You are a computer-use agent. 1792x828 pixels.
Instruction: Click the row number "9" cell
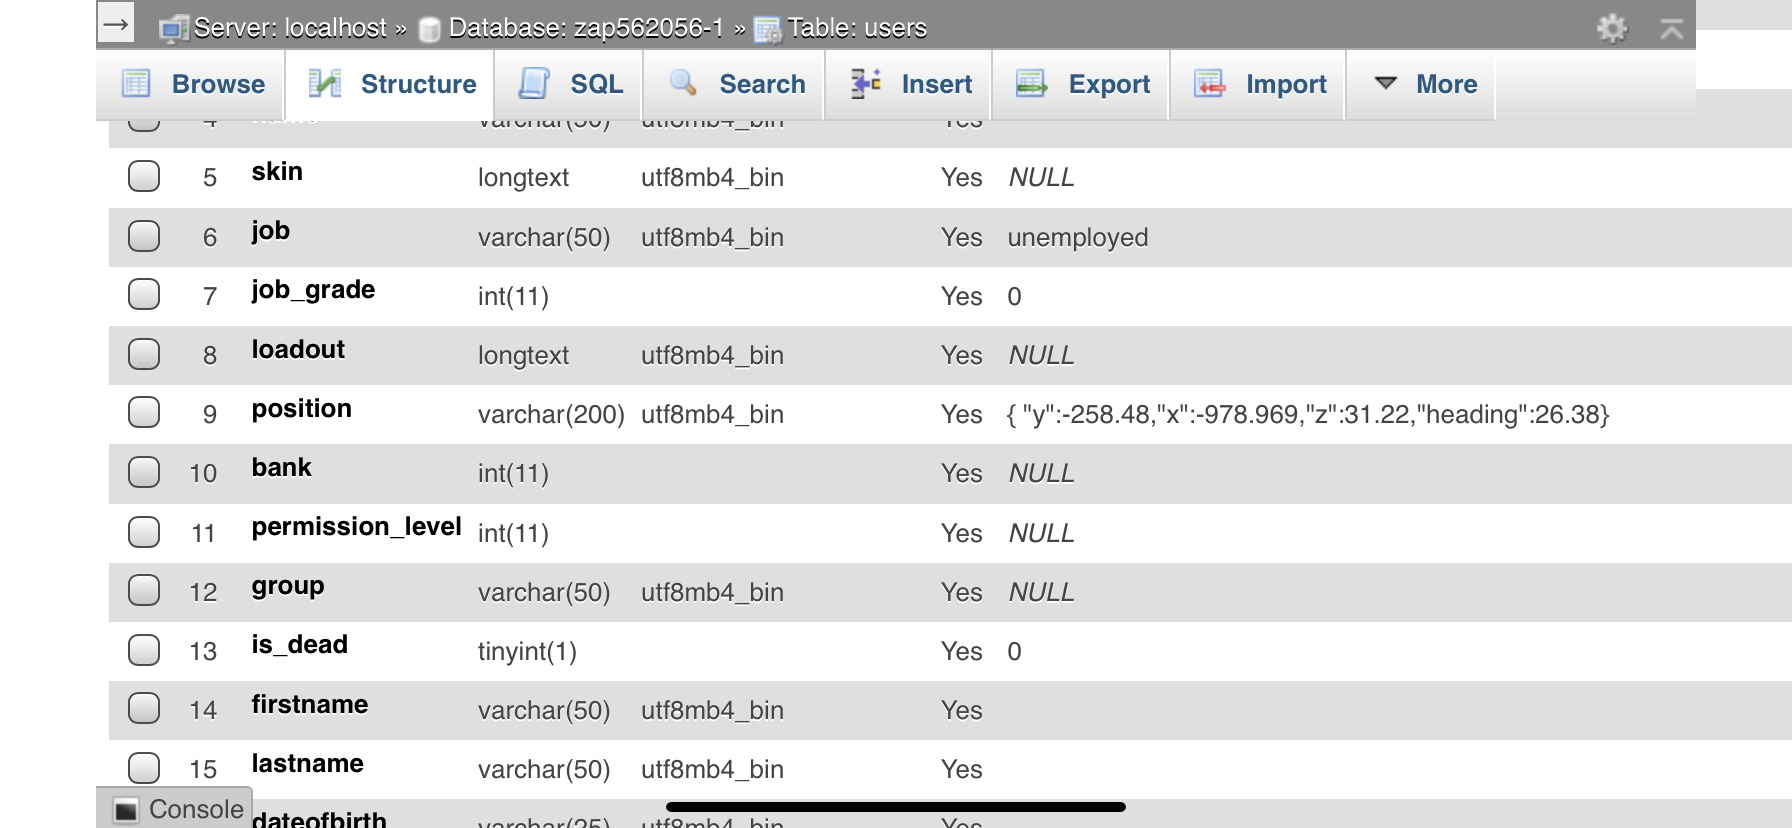point(210,414)
